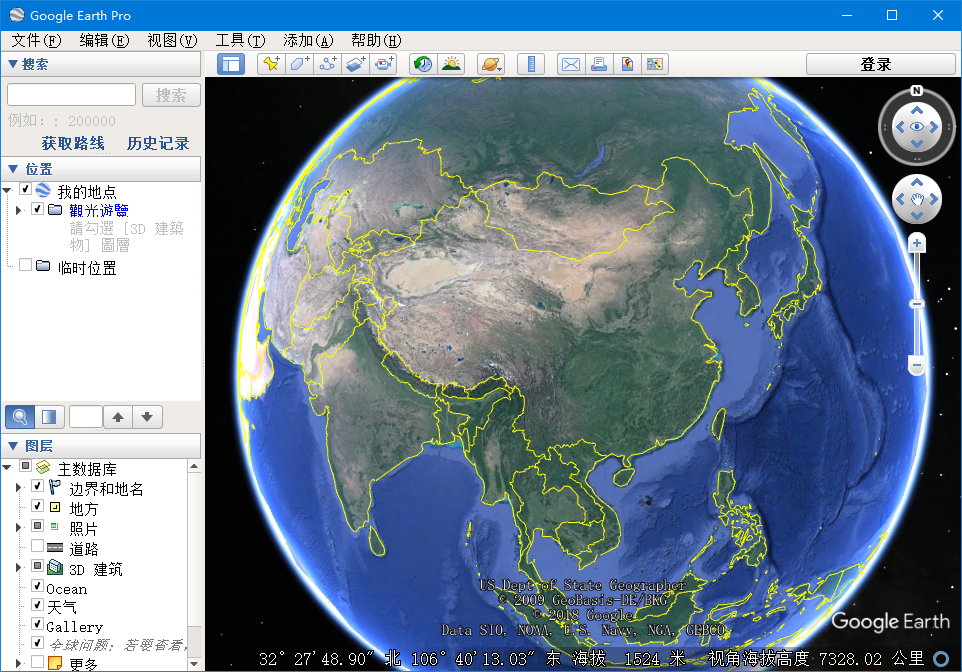
Task: Open the ruler measurement tool
Action: point(531,64)
